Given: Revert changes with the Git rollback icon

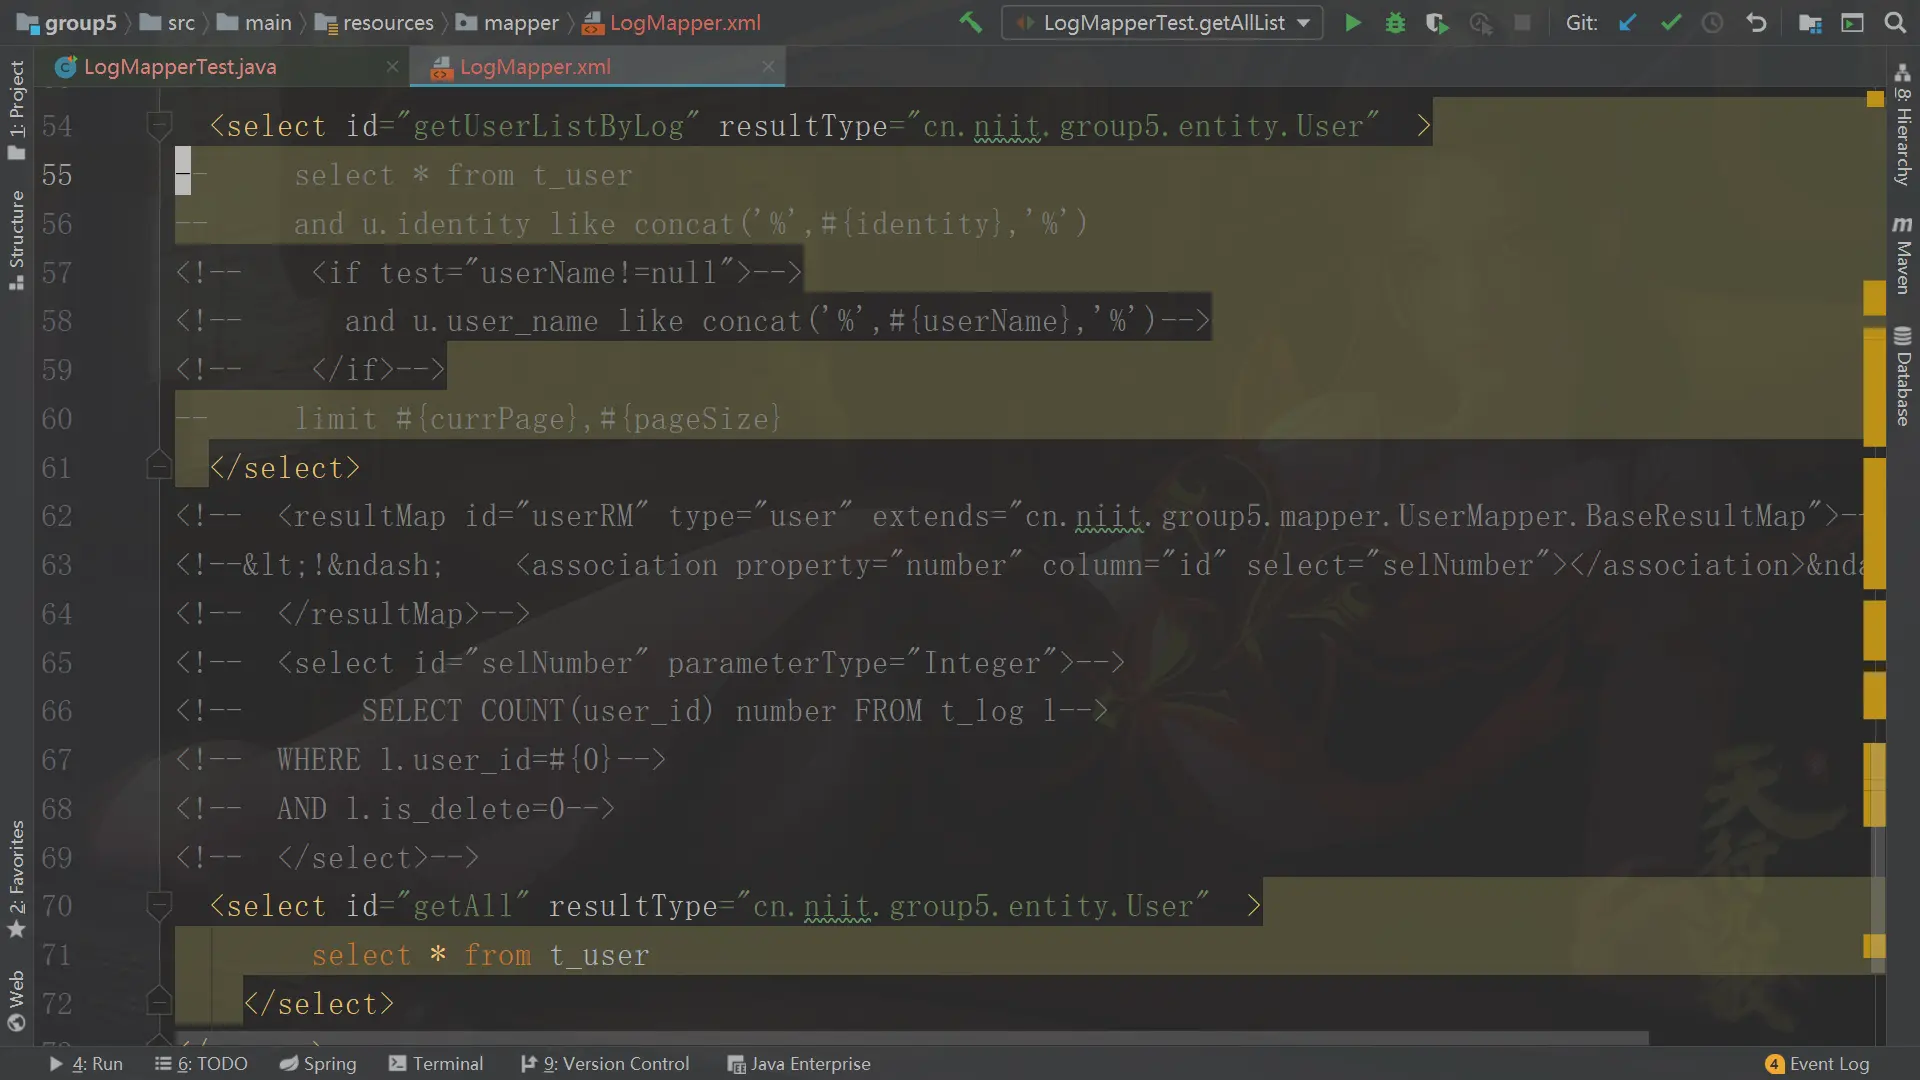Looking at the screenshot, I should click(1756, 22).
